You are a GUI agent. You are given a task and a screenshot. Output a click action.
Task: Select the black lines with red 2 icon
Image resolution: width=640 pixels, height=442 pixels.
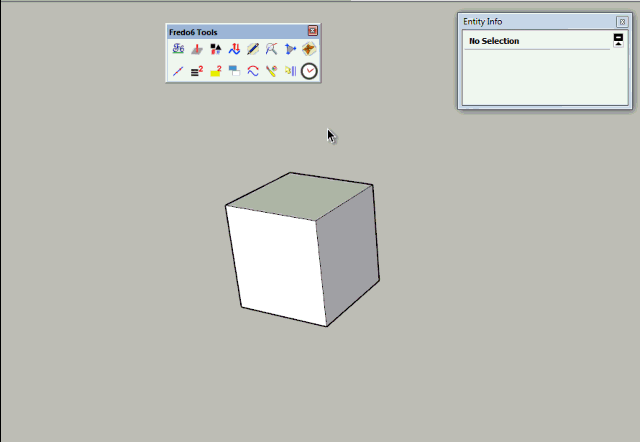coord(197,71)
